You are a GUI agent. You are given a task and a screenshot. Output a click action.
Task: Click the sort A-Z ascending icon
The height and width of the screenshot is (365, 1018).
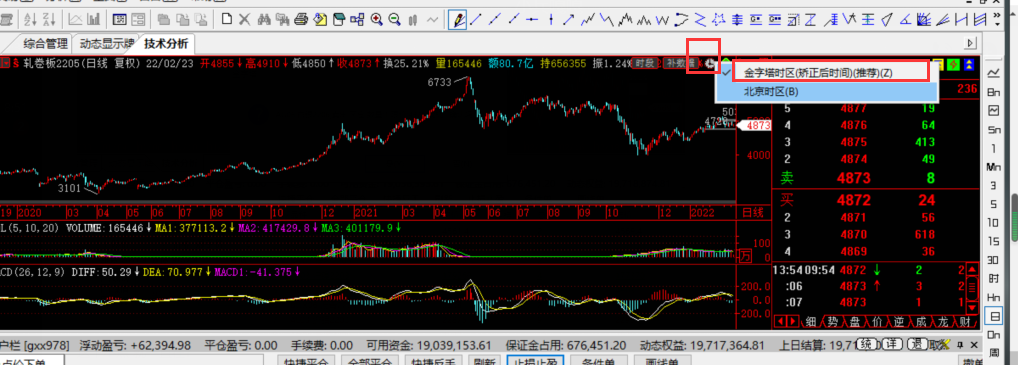(30, 19)
